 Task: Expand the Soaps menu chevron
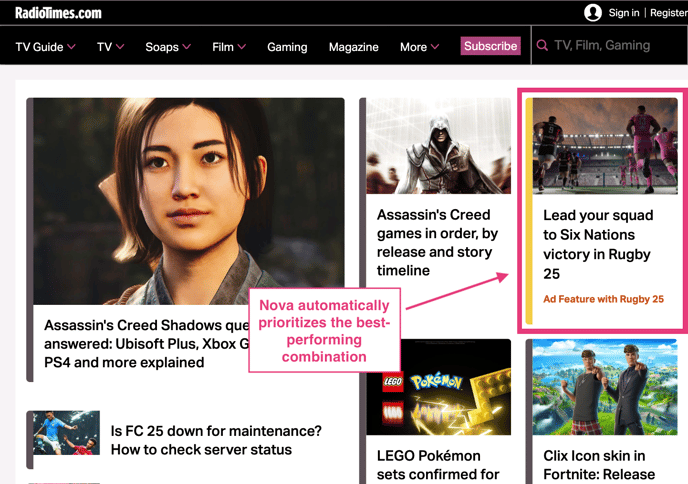click(186, 47)
